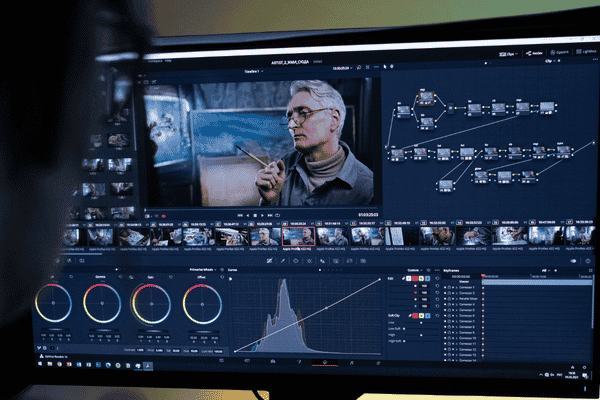Click the Gain color wheel center
600x400 pixels.
[152, 304]
